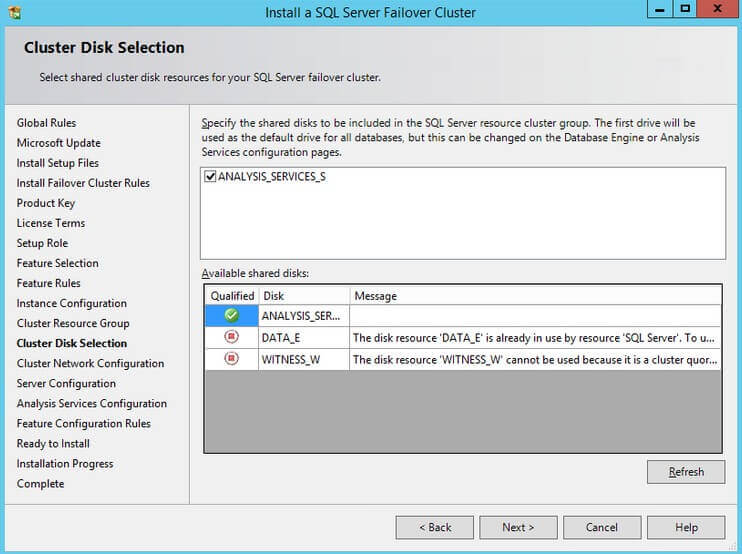This screenshot has width=742, height=554.
Task: Click the red status icon for DATA_E
Action: [x=231, y=338]
